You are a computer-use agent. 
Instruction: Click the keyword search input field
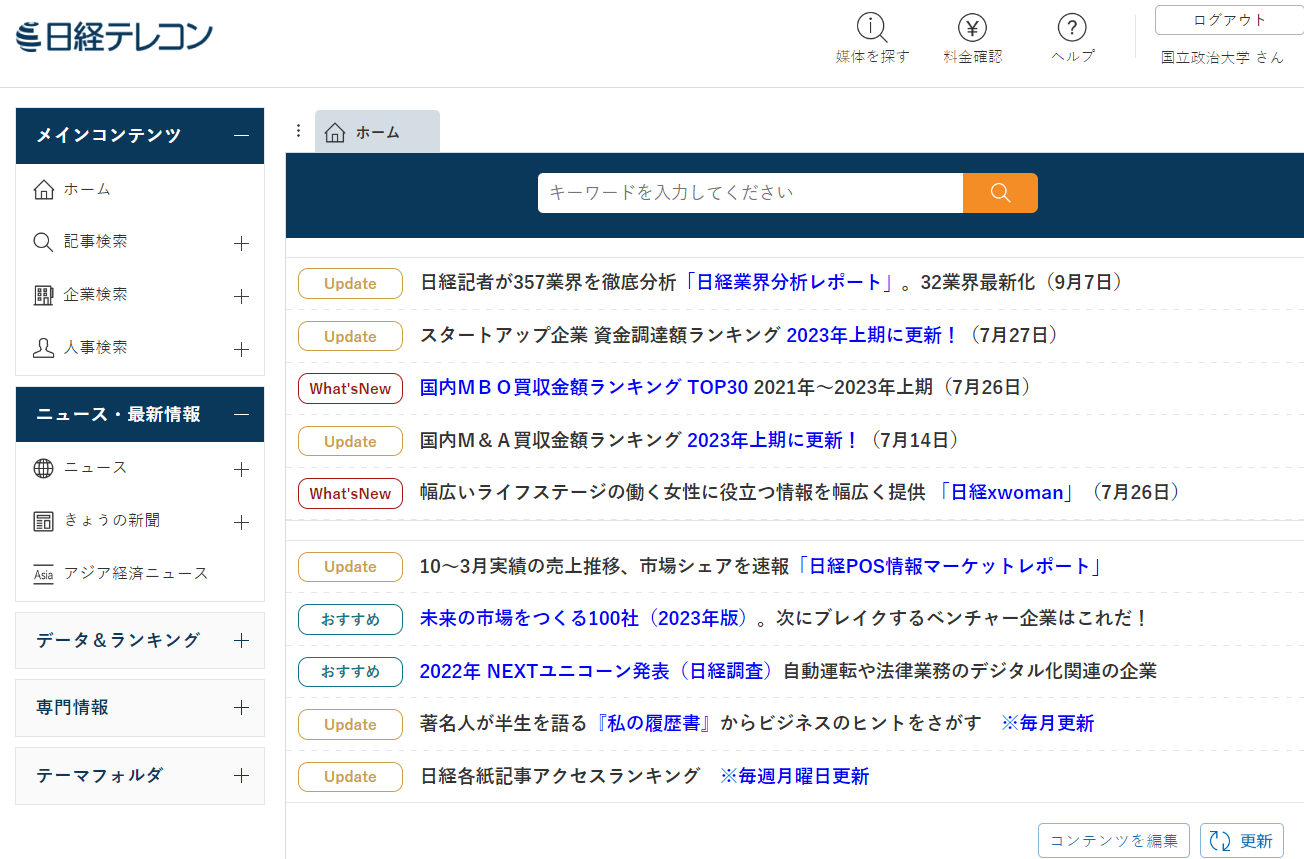pyautogui.click(x=750, y=193)
